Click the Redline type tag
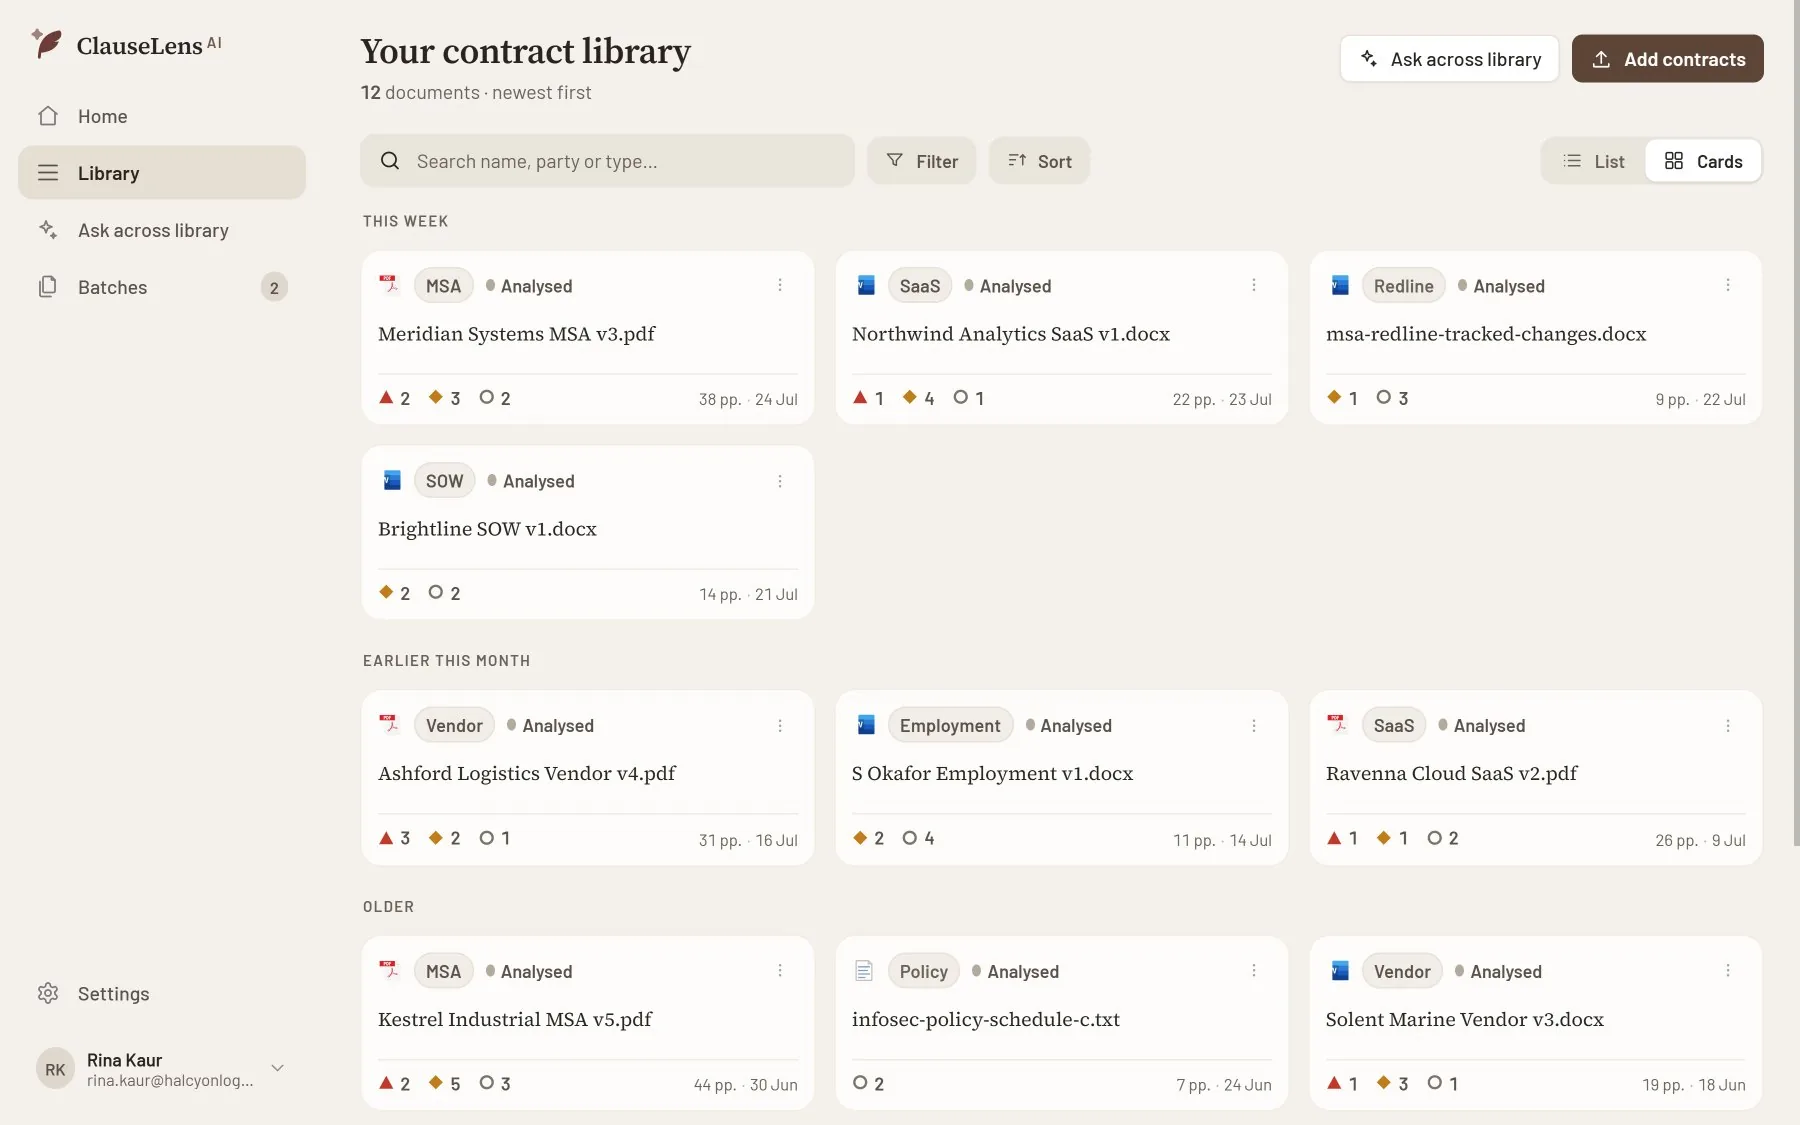 (1403, 286)
